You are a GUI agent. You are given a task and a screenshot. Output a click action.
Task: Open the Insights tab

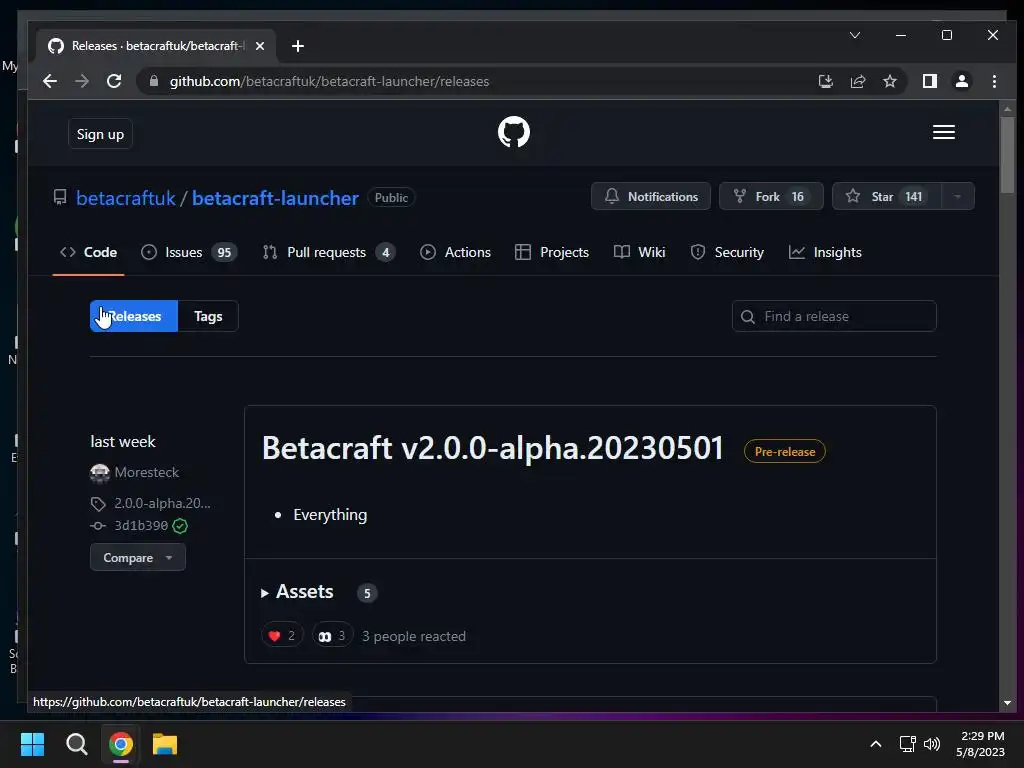coord(825,252)
